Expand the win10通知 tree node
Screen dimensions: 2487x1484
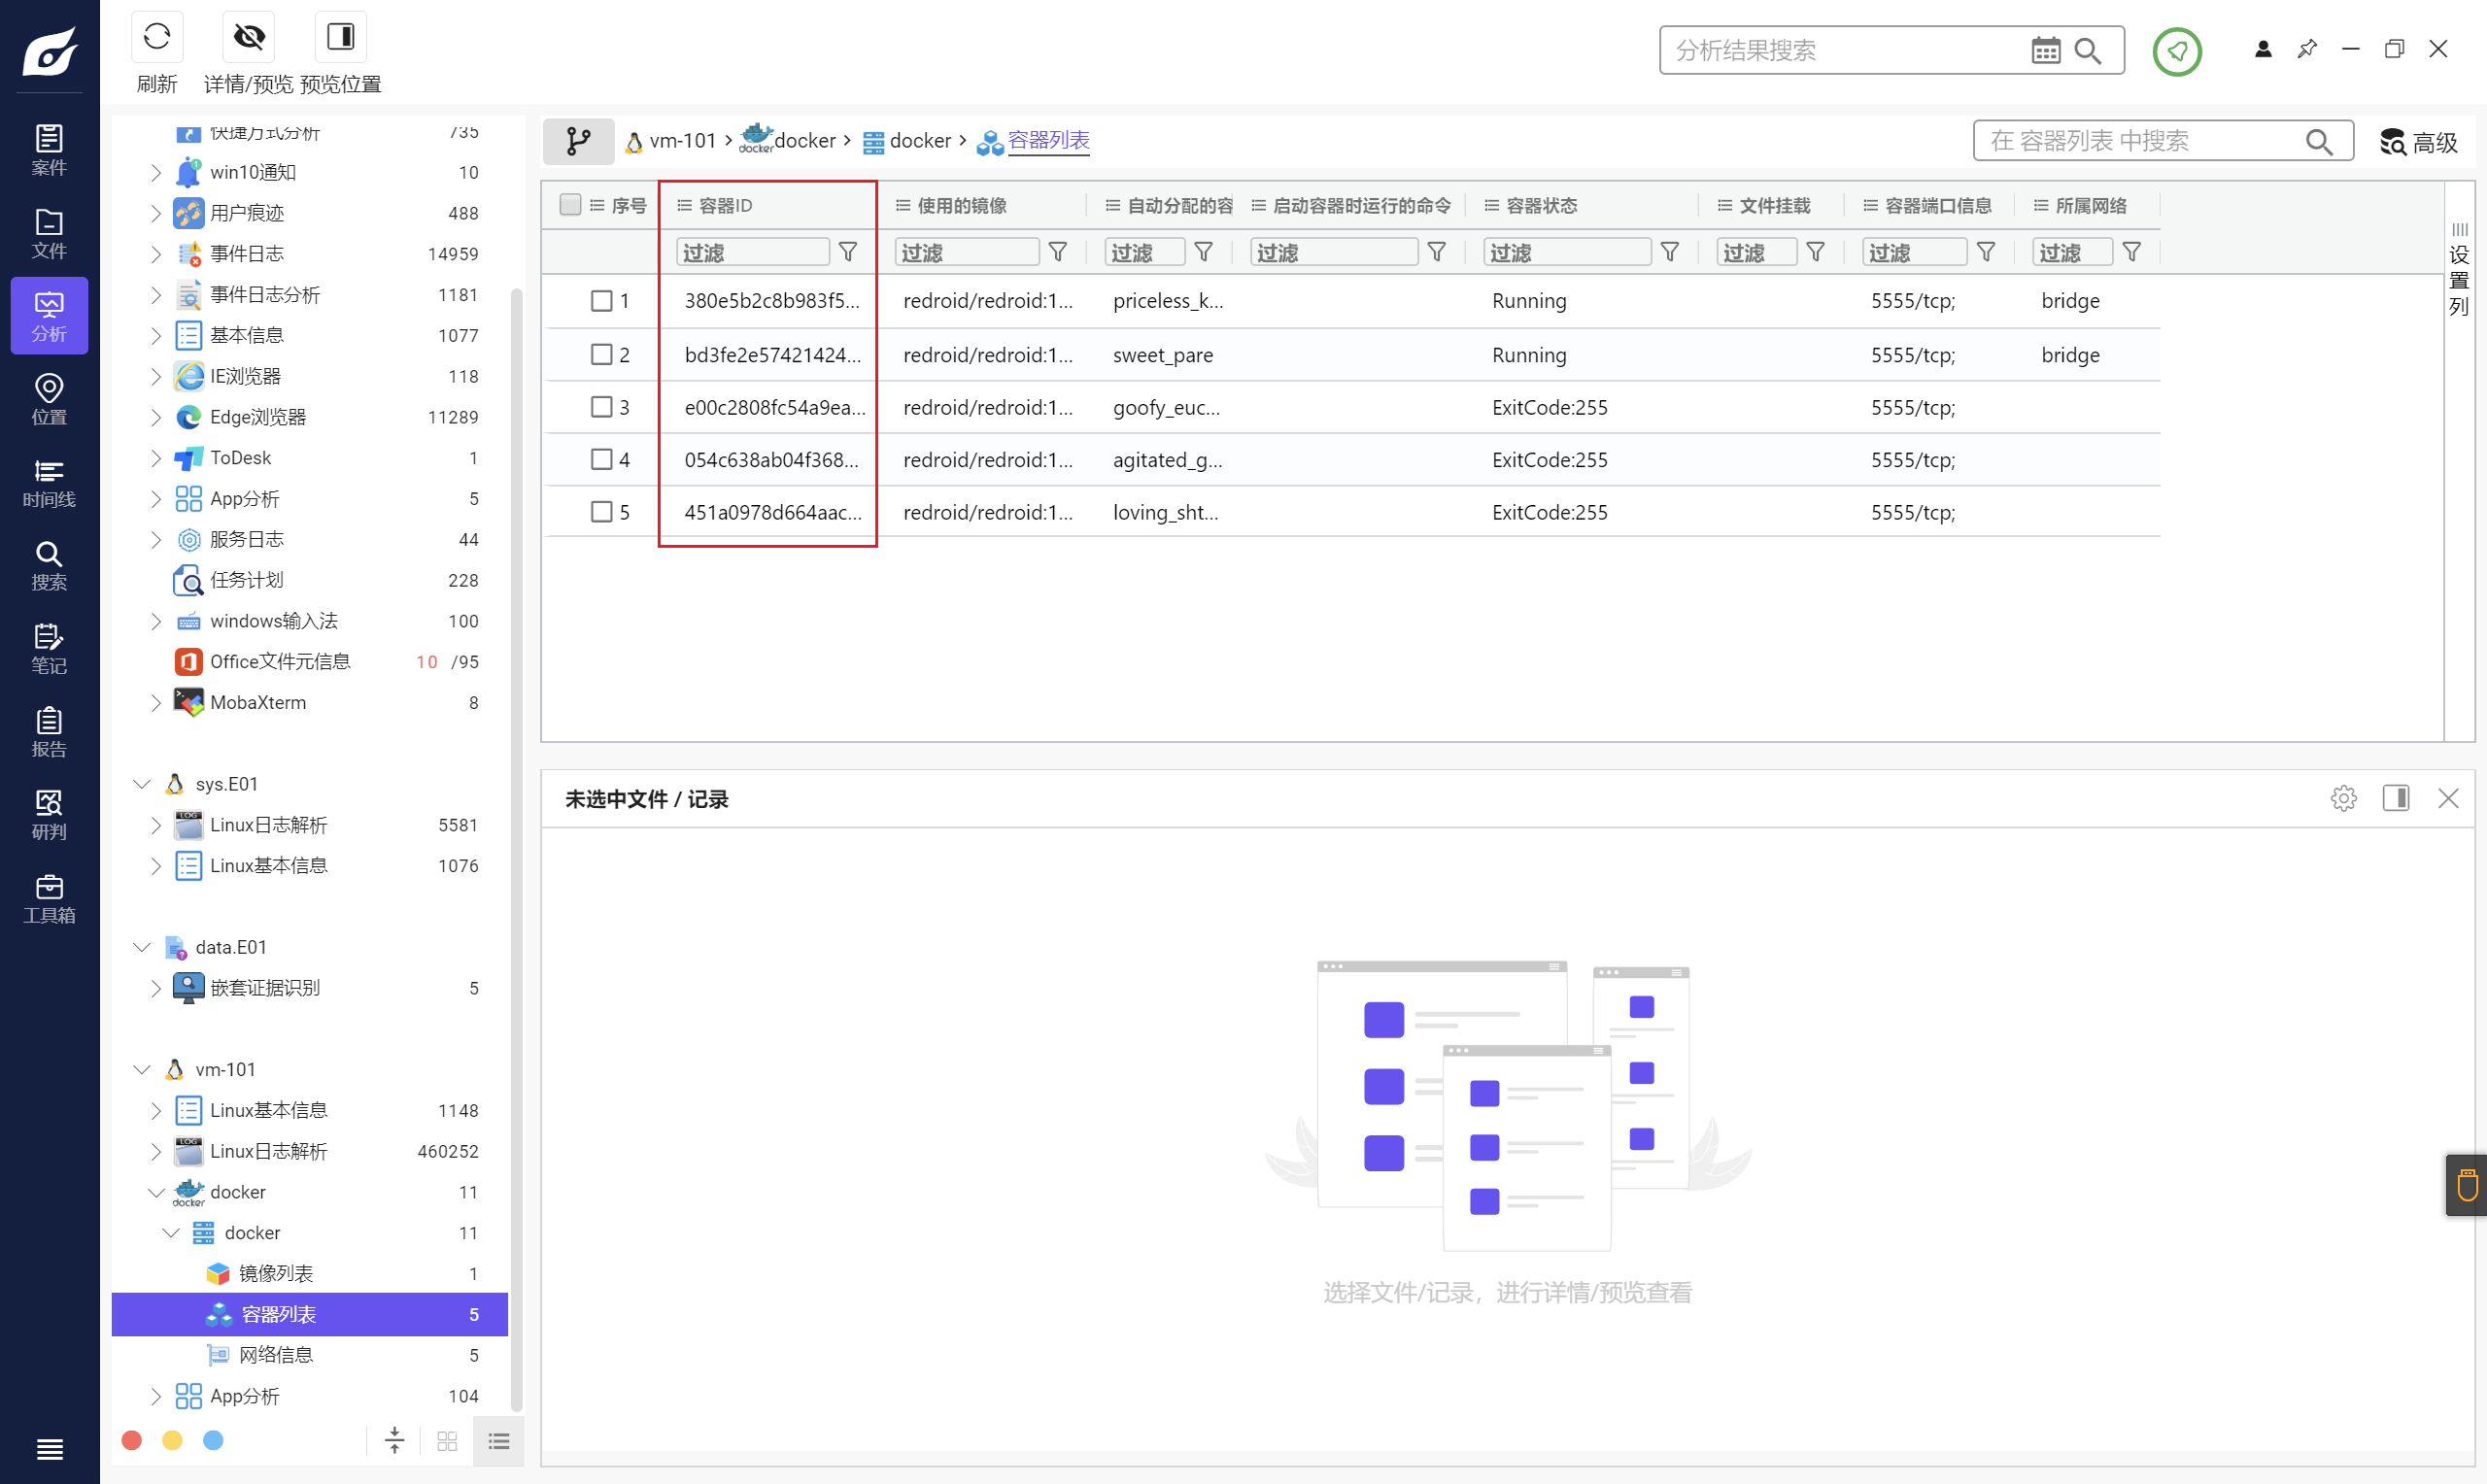point(156,172)
